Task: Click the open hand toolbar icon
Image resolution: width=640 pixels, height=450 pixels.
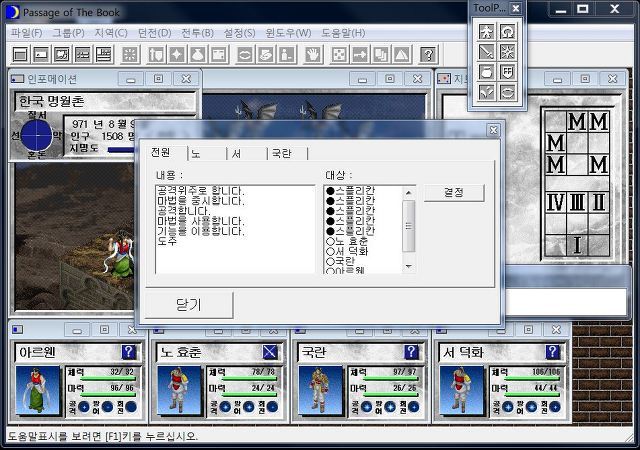Action: point(313,54)
